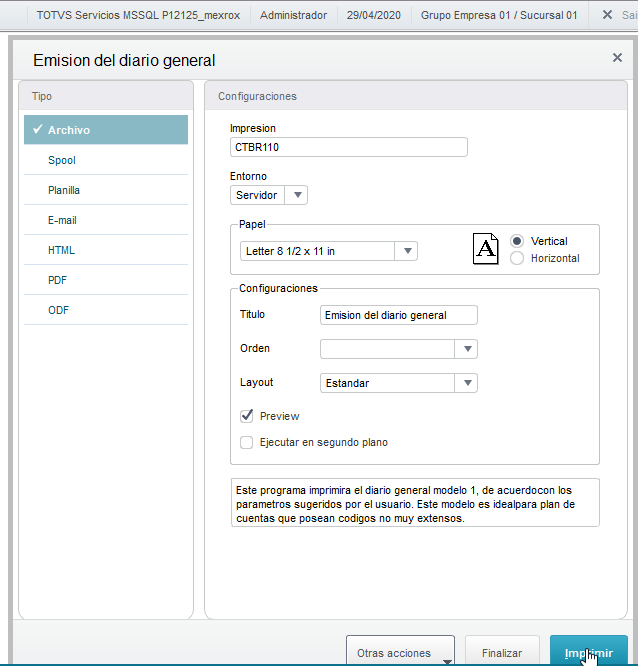Click the page orientation A icon
The image size is (638, 666).
point(486,249)
